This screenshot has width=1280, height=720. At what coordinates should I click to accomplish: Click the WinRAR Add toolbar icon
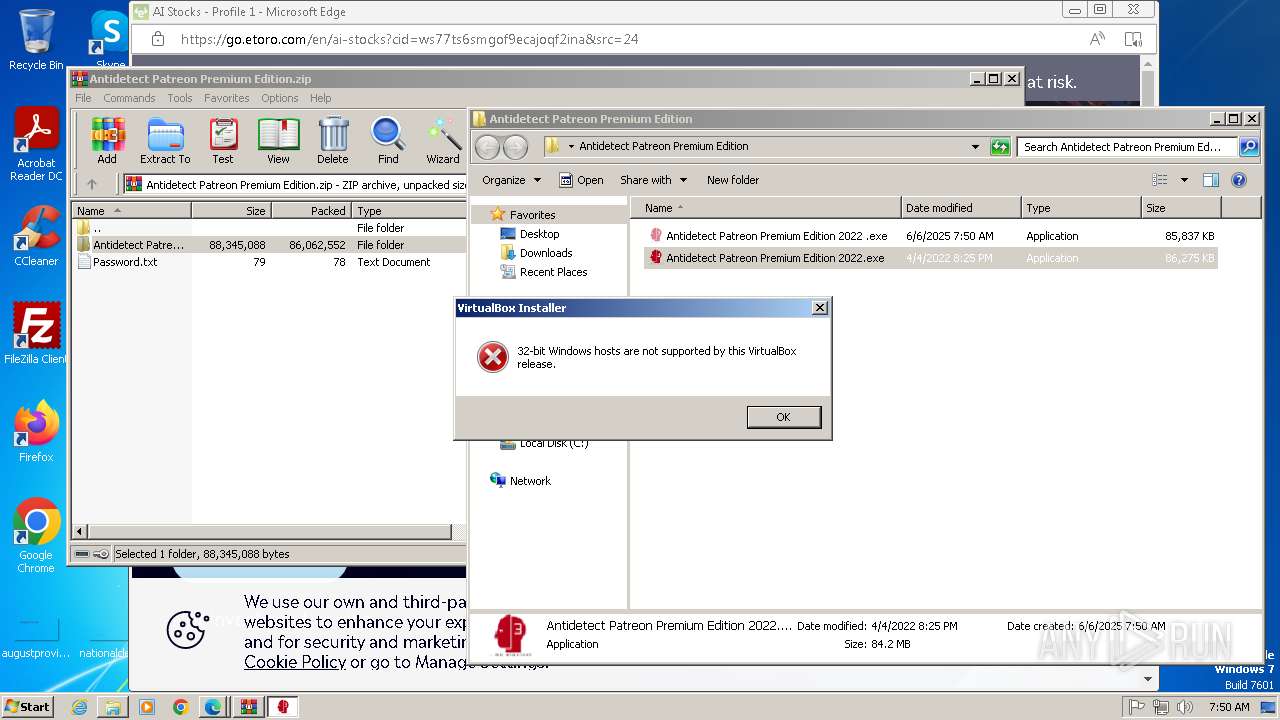pos(107,140)
